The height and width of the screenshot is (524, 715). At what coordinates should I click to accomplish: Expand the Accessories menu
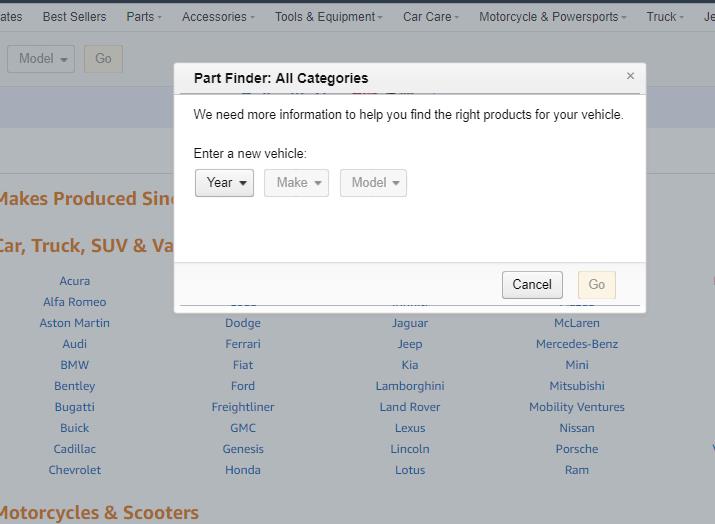tap(218, 17)
